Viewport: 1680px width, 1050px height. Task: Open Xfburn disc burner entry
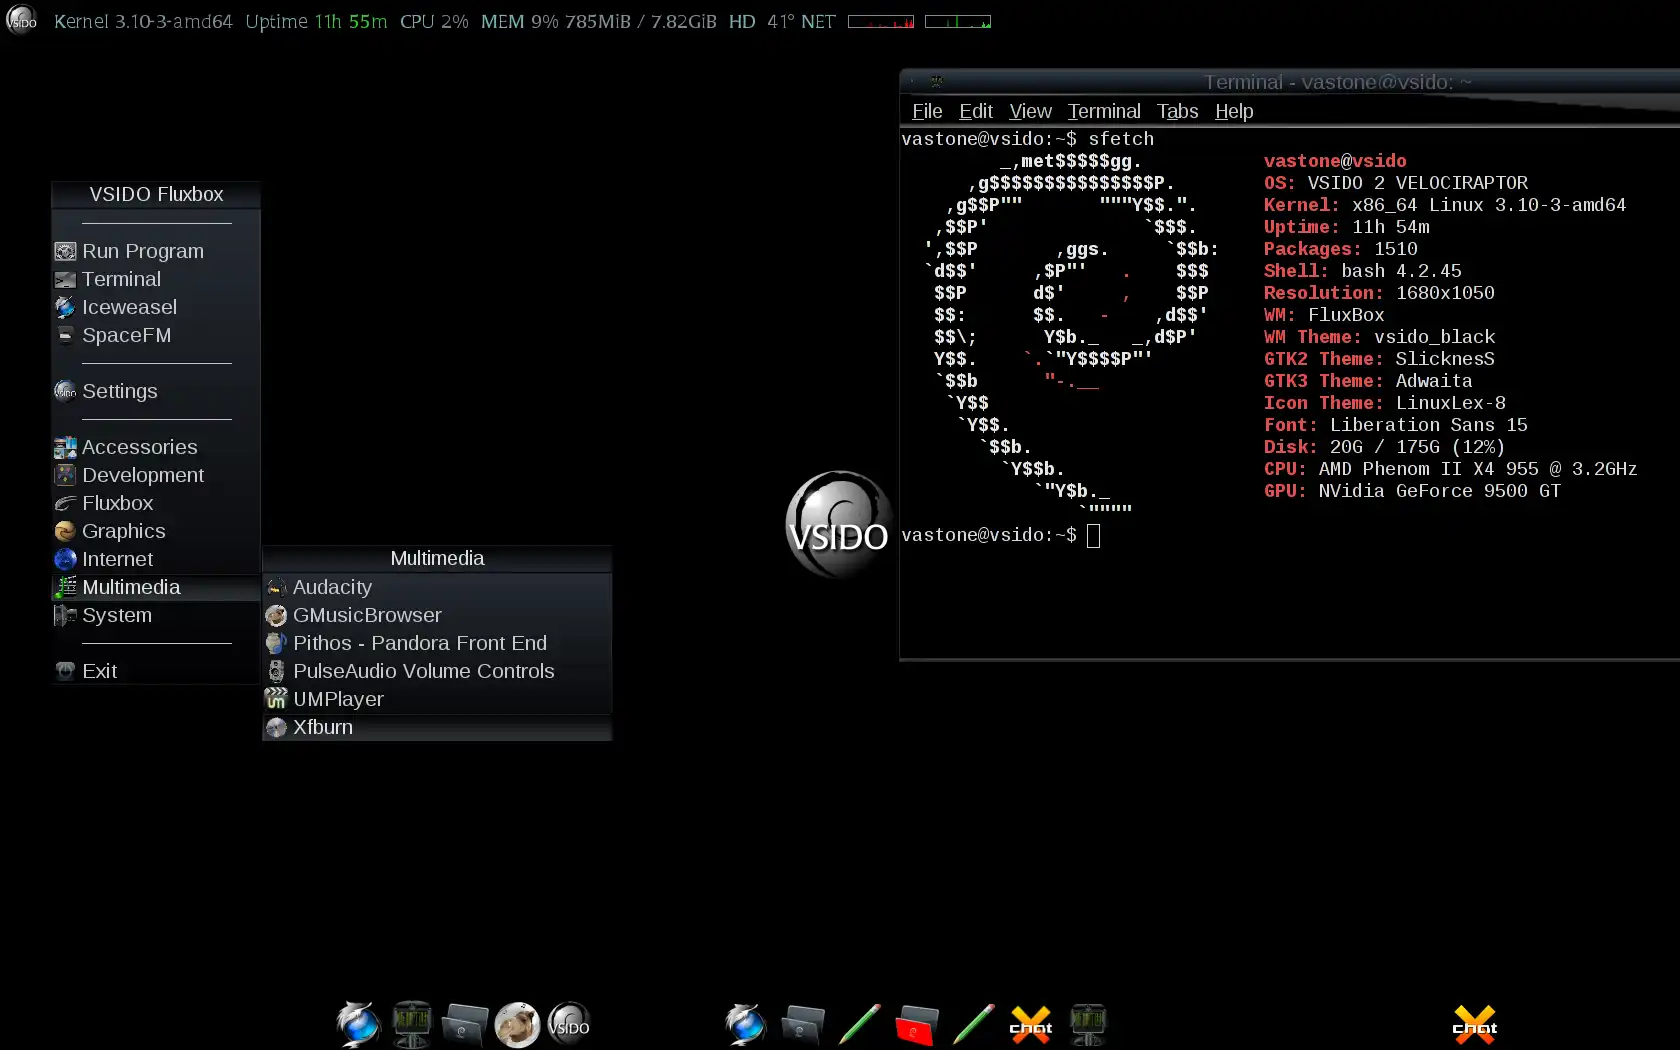tap(437, 727)
